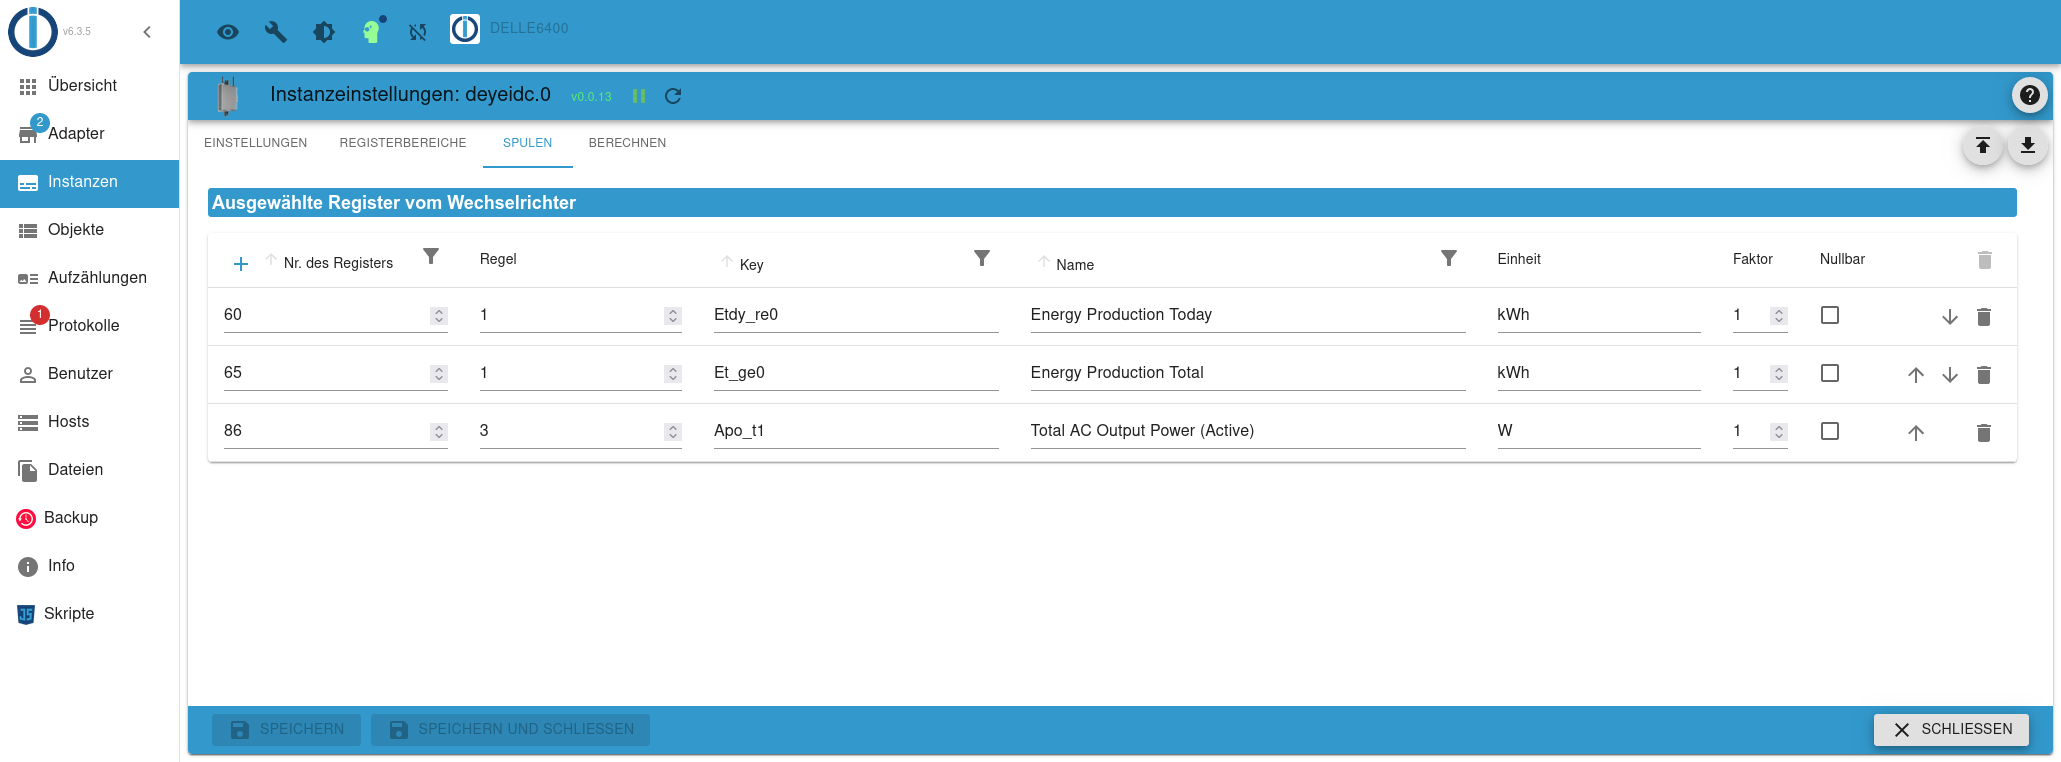Filter the Name column
2061x762 pixels.
coord(1449,258)
